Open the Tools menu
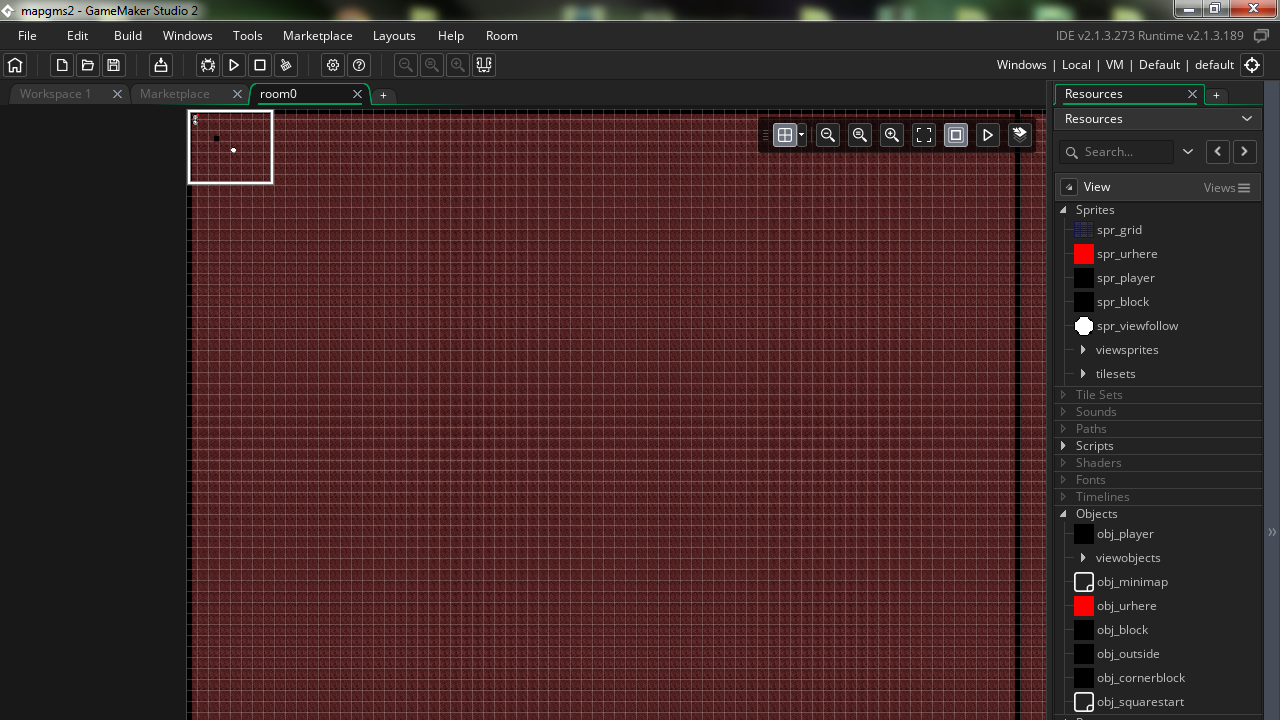Screen dimensions: 1280x720 point(247,35)
